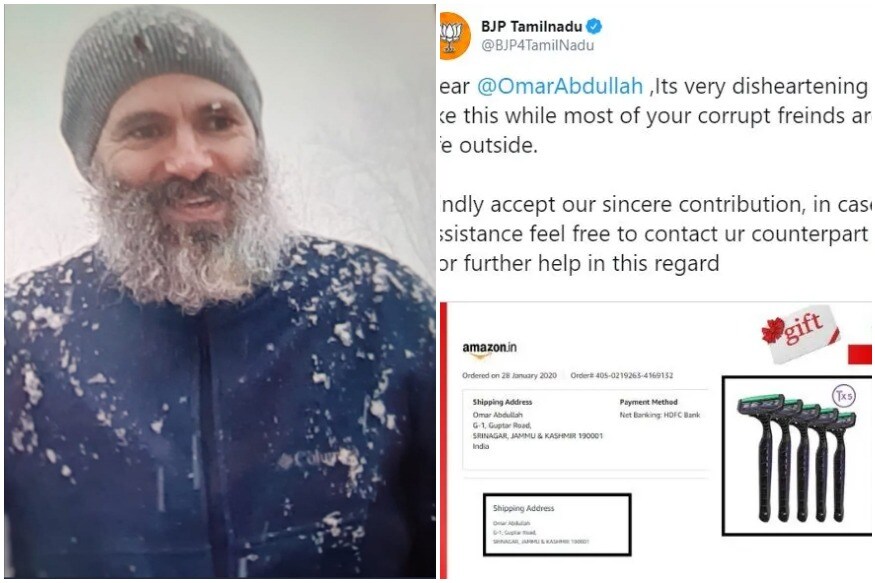Click the red rectangle beside gift tag
875x583 pixels.
860,355
